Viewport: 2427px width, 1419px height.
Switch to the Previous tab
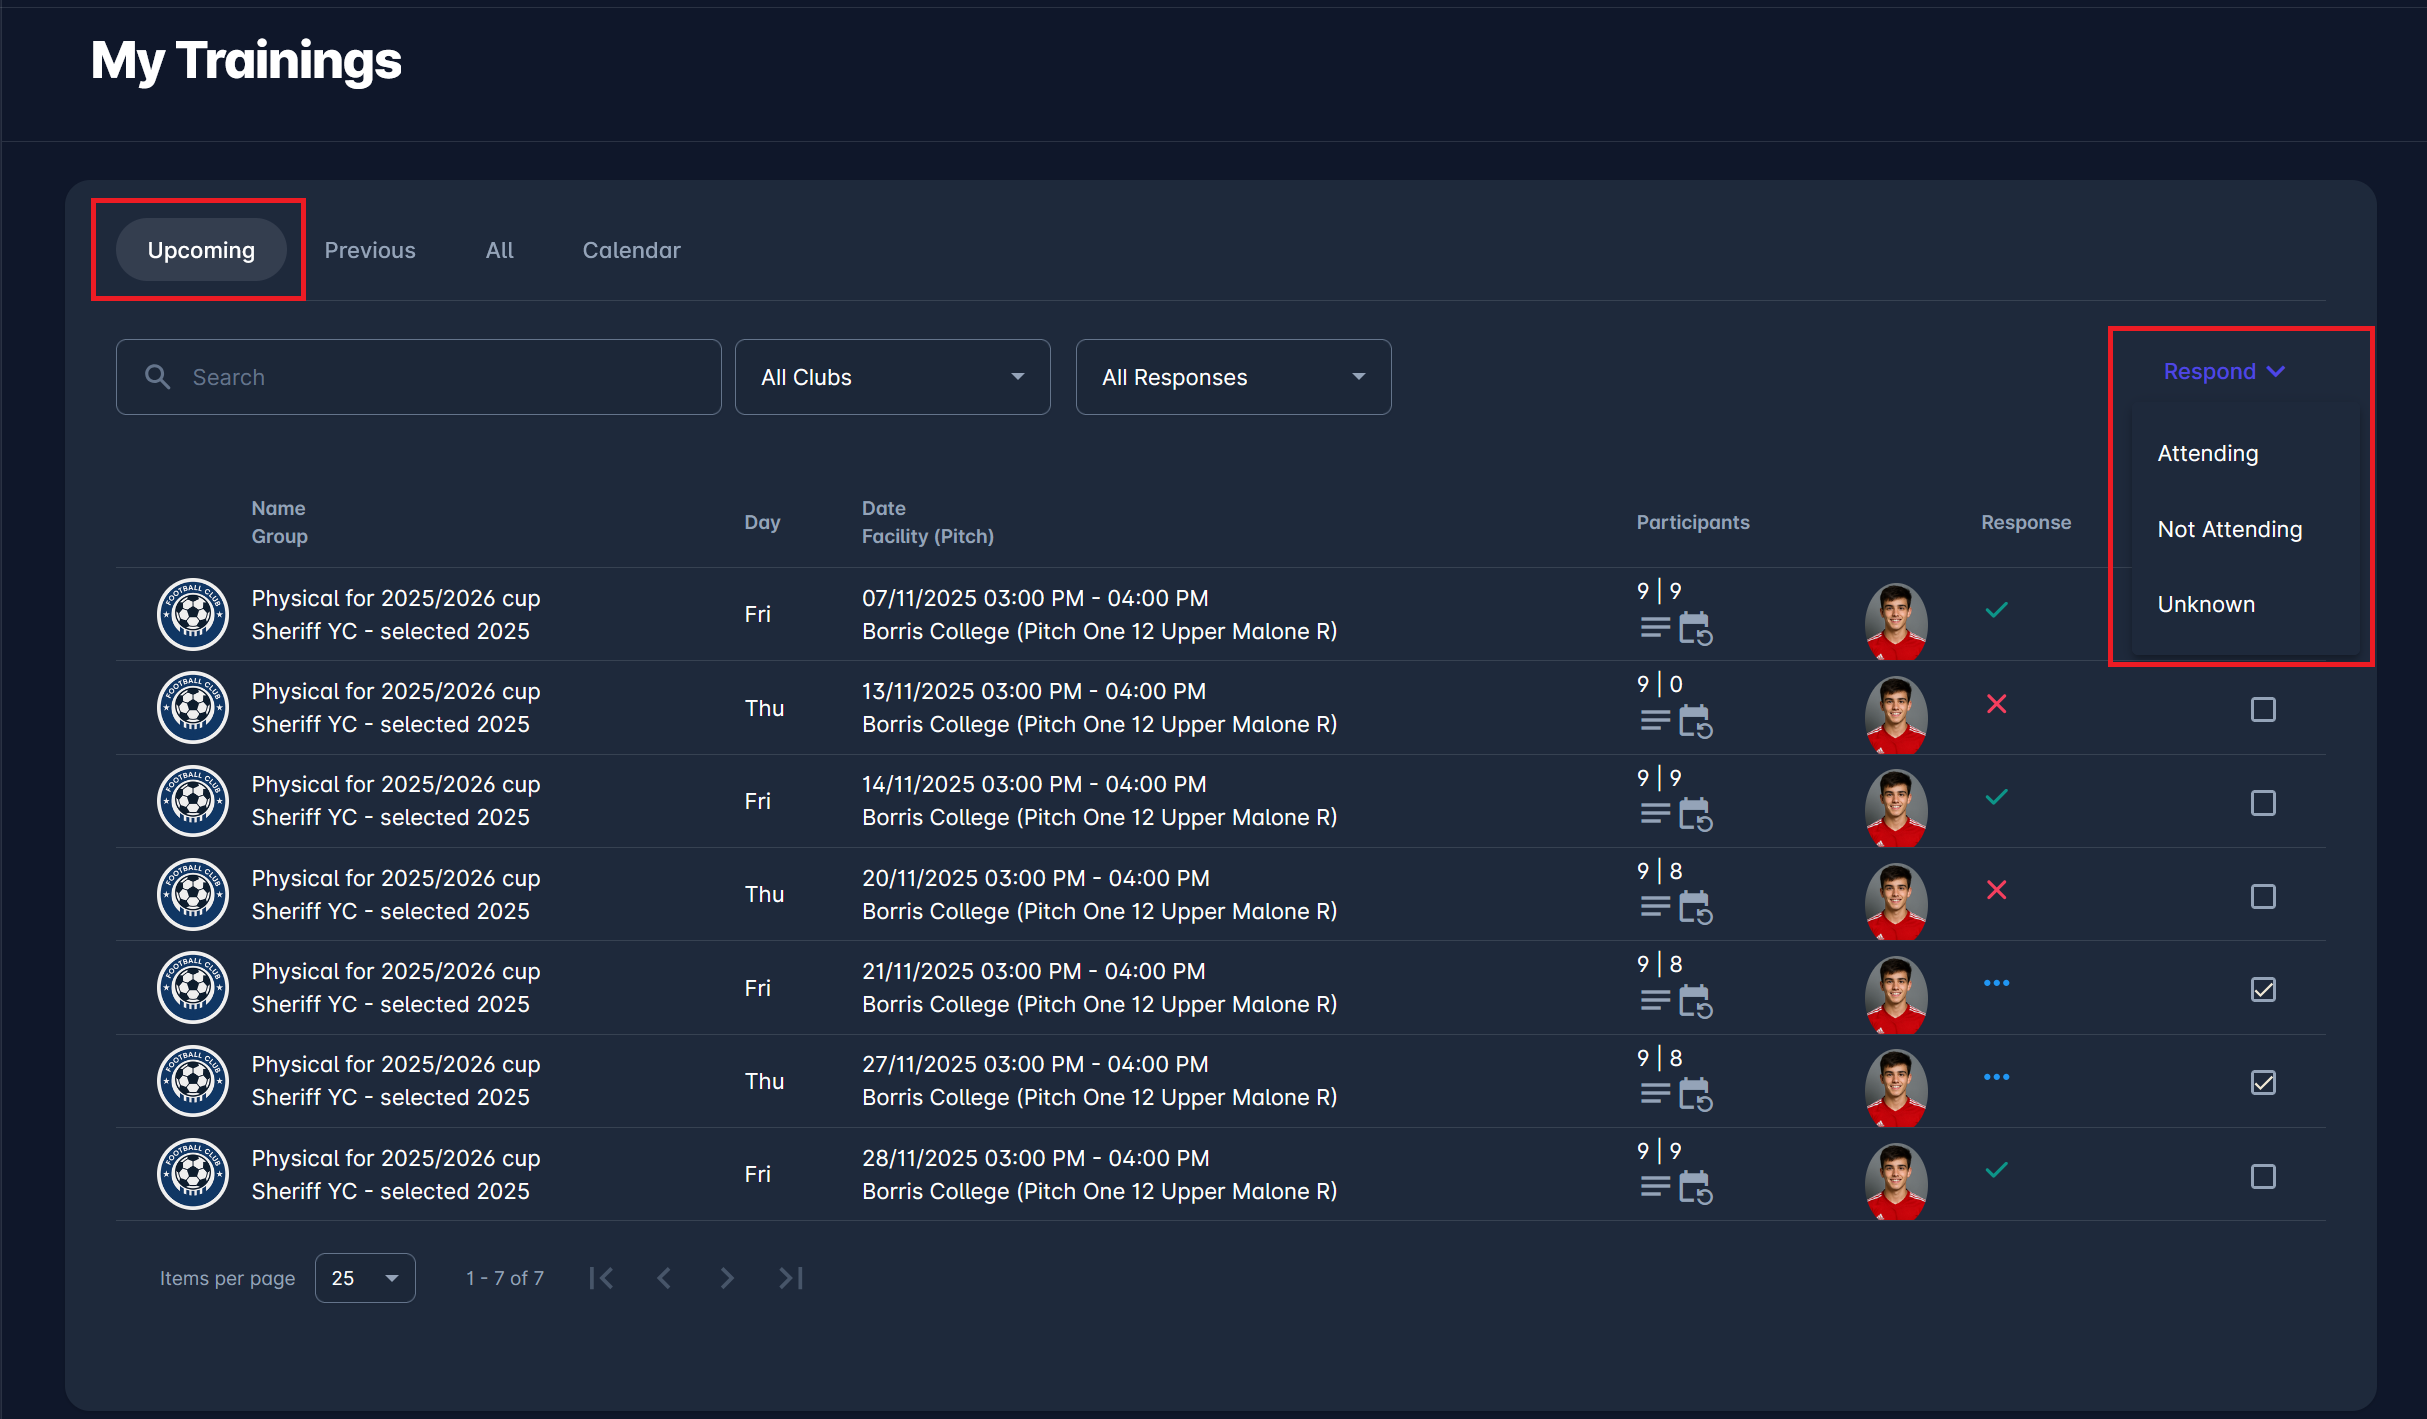pyautogui.click(x=370, y=250)
